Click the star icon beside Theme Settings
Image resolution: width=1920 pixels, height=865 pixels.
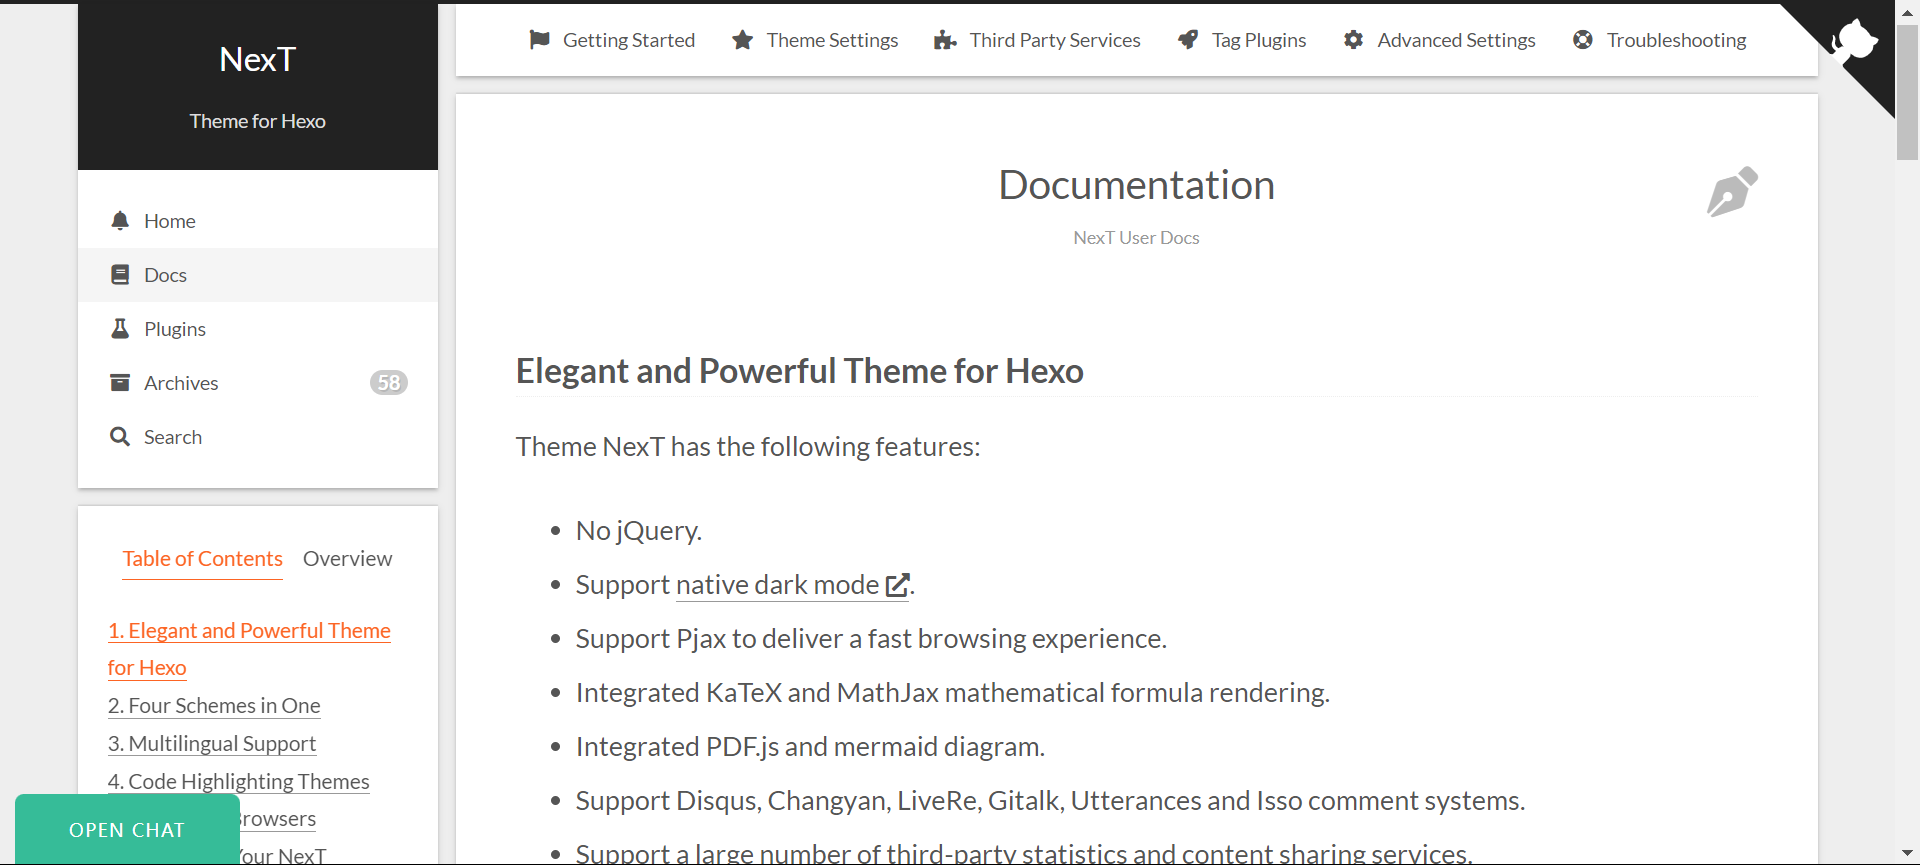(x=742, y=40)
